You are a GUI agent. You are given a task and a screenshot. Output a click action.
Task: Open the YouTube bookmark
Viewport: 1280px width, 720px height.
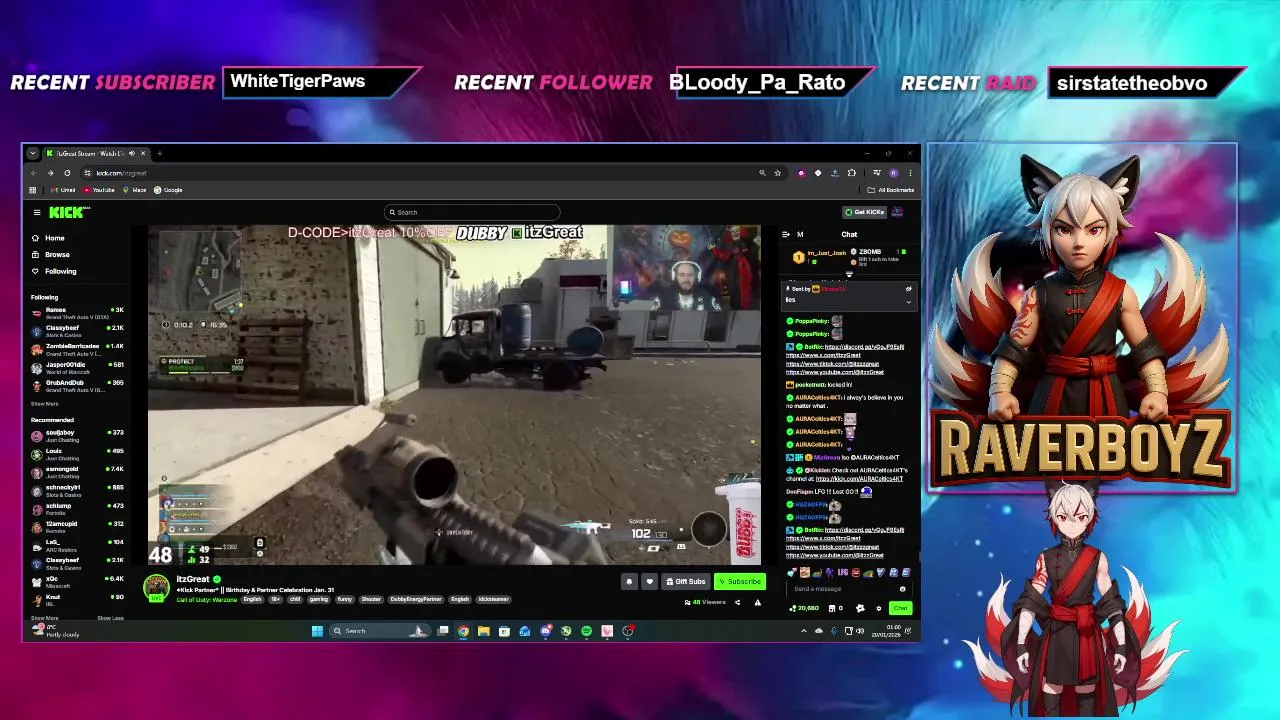[100, 190]
